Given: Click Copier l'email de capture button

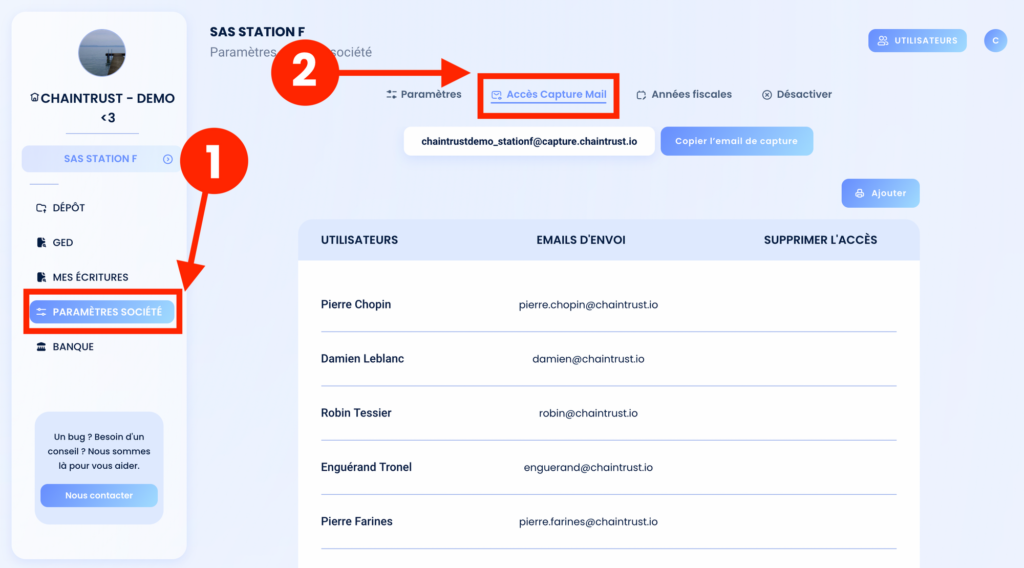Looking at the screenshot, I should [737, 141].
